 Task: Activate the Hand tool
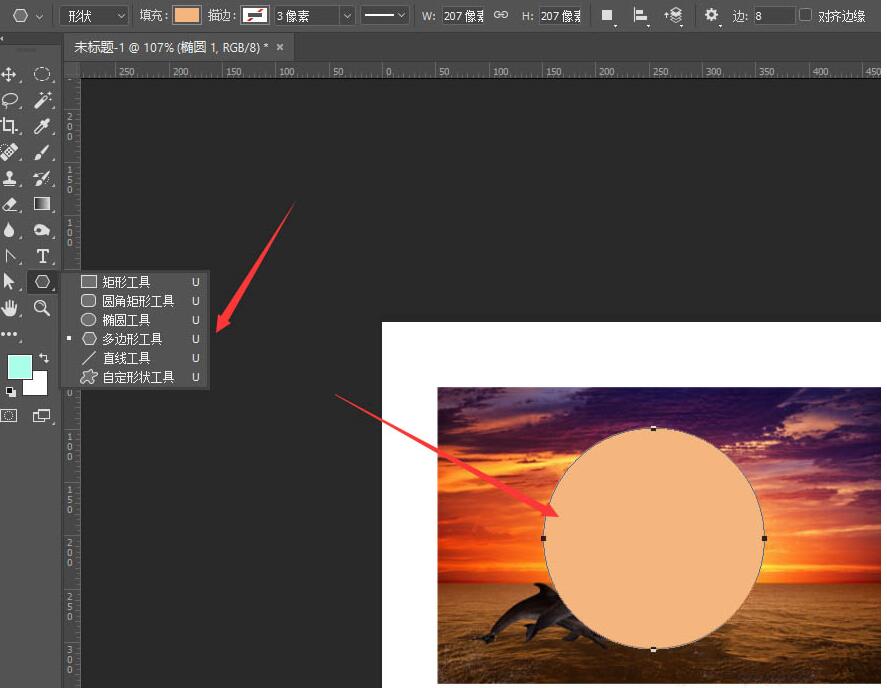click(x=10, y=308)
